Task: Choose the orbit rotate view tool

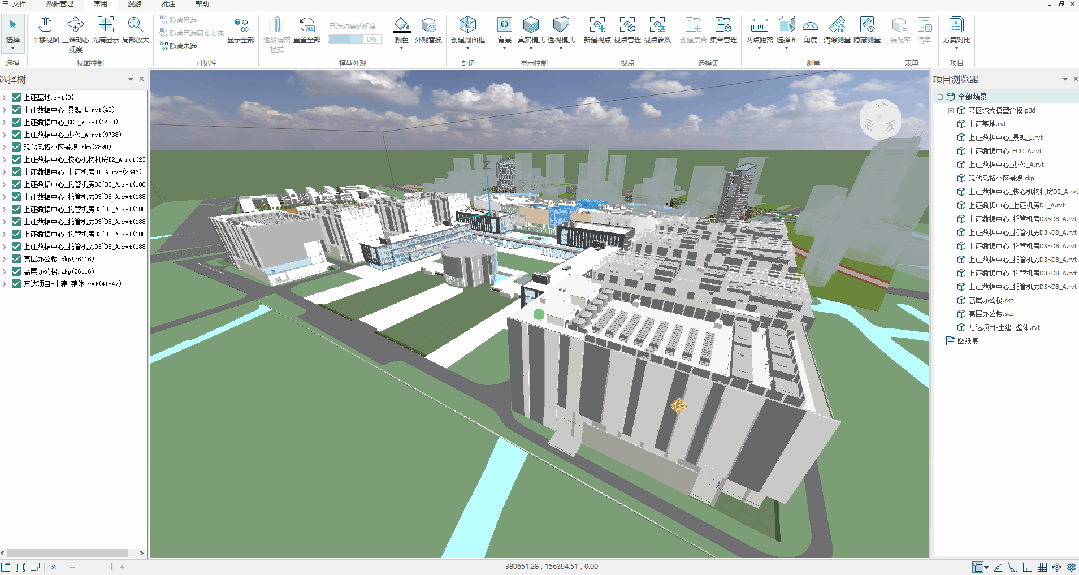Action: (76, 25)
